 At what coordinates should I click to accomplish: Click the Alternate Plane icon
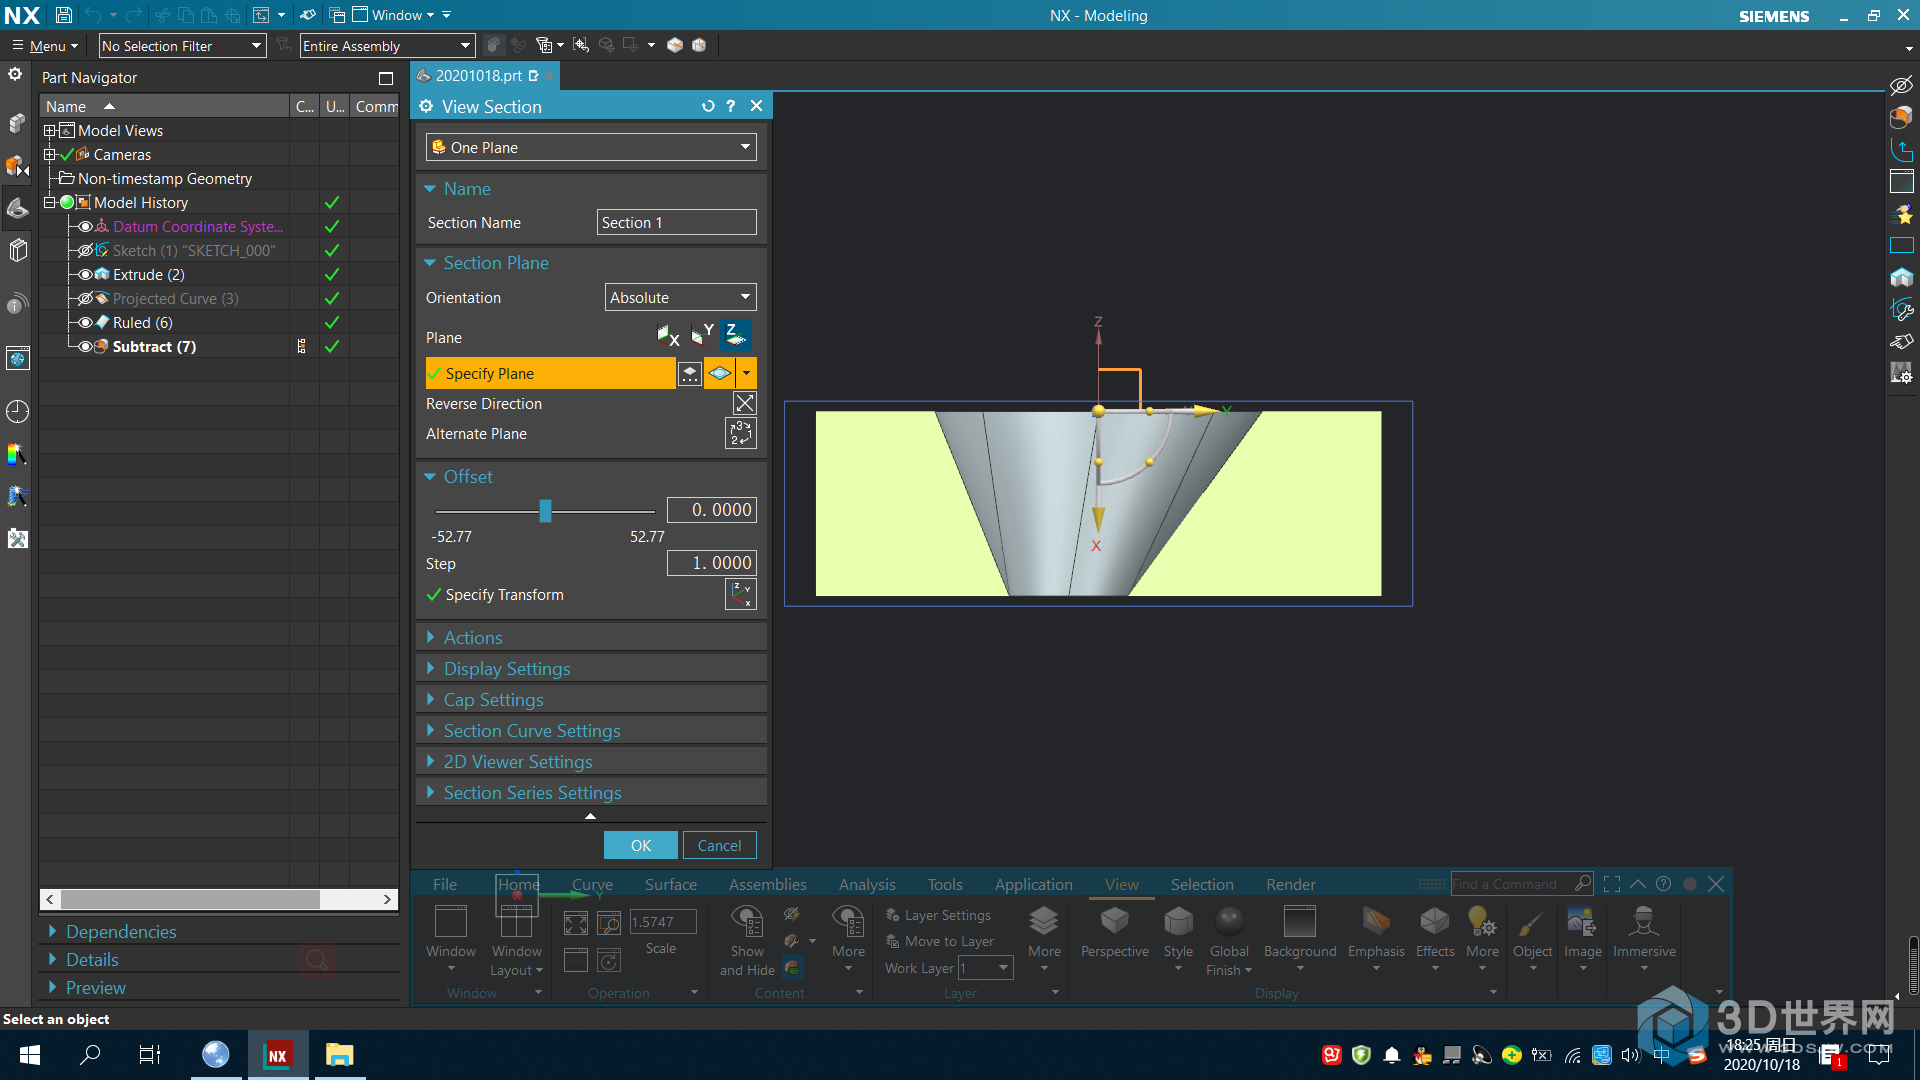740,434
